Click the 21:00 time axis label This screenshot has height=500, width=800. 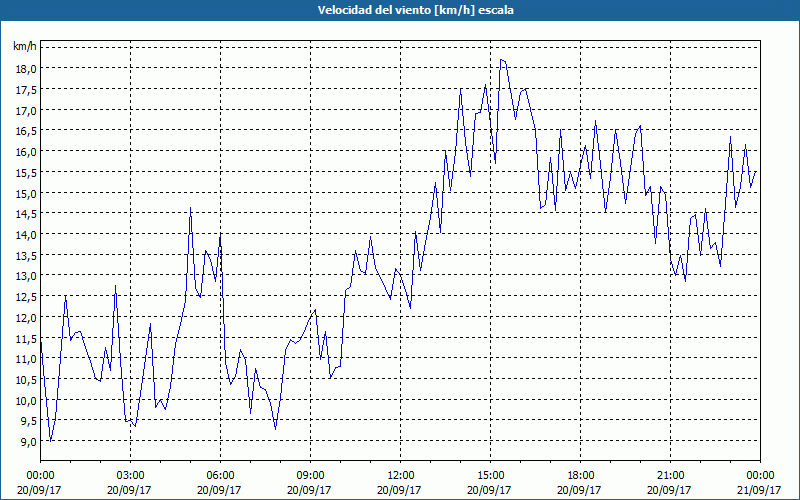pyautogui.click(x=670, y=476)
